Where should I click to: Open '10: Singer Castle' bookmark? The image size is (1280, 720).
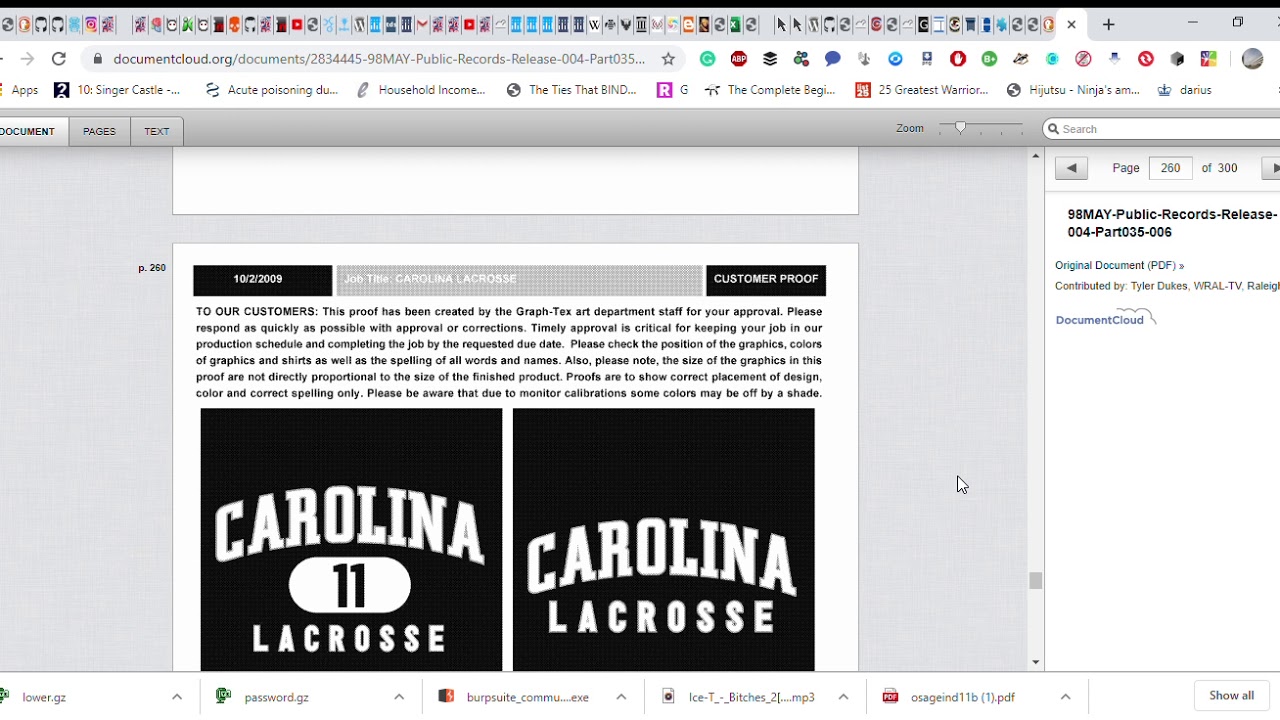pyautogui.click(x=118, y=90)
